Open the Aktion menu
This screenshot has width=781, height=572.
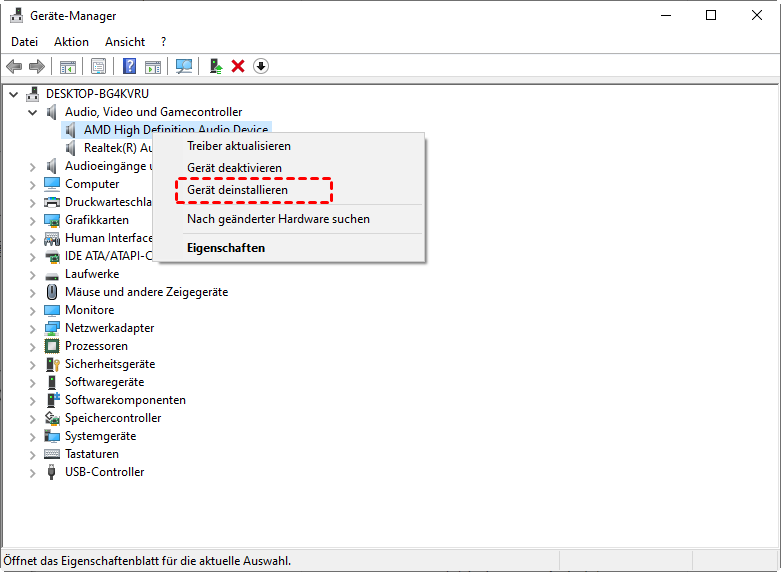(x=71, y=42)
